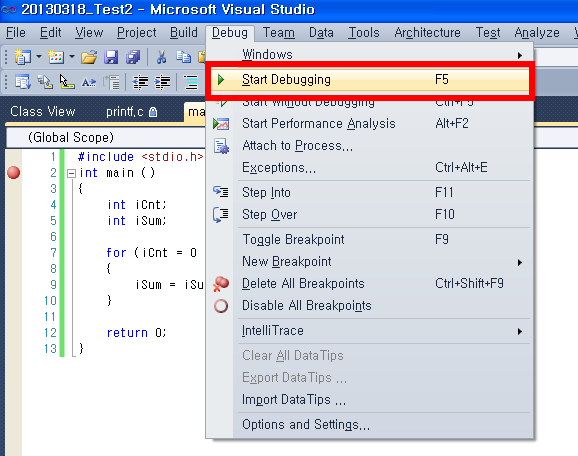This screenshot has height=456, width=578.
Task: Expand the New Breakpoint submenu arrow
Action: click(x=520, y=262)
